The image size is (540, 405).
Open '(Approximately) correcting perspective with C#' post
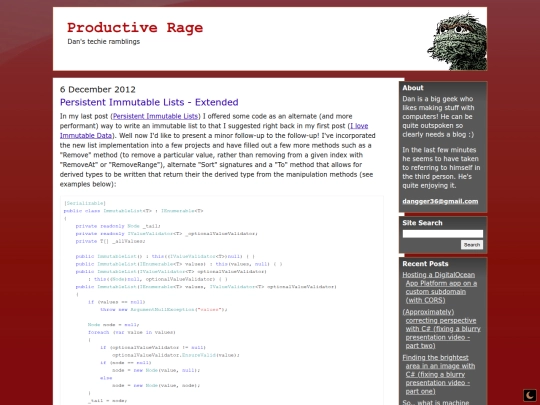(442, 329)
